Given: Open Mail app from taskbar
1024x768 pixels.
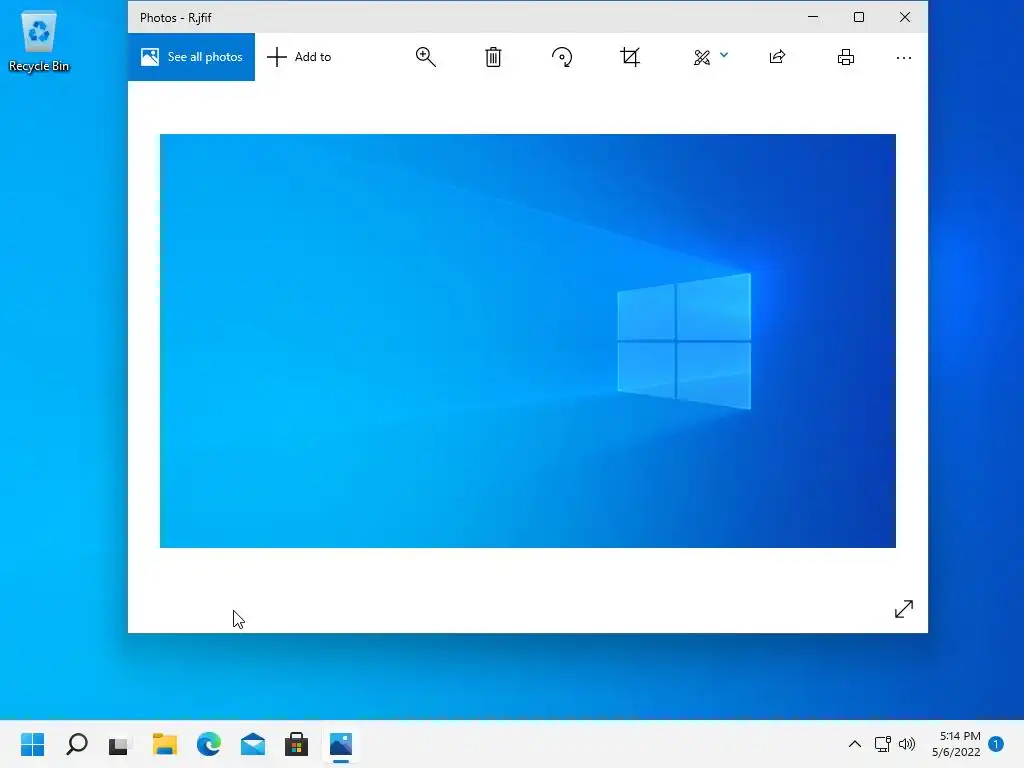Looking at the screenshot, I should pyautogui.click(x=253, y=744).
